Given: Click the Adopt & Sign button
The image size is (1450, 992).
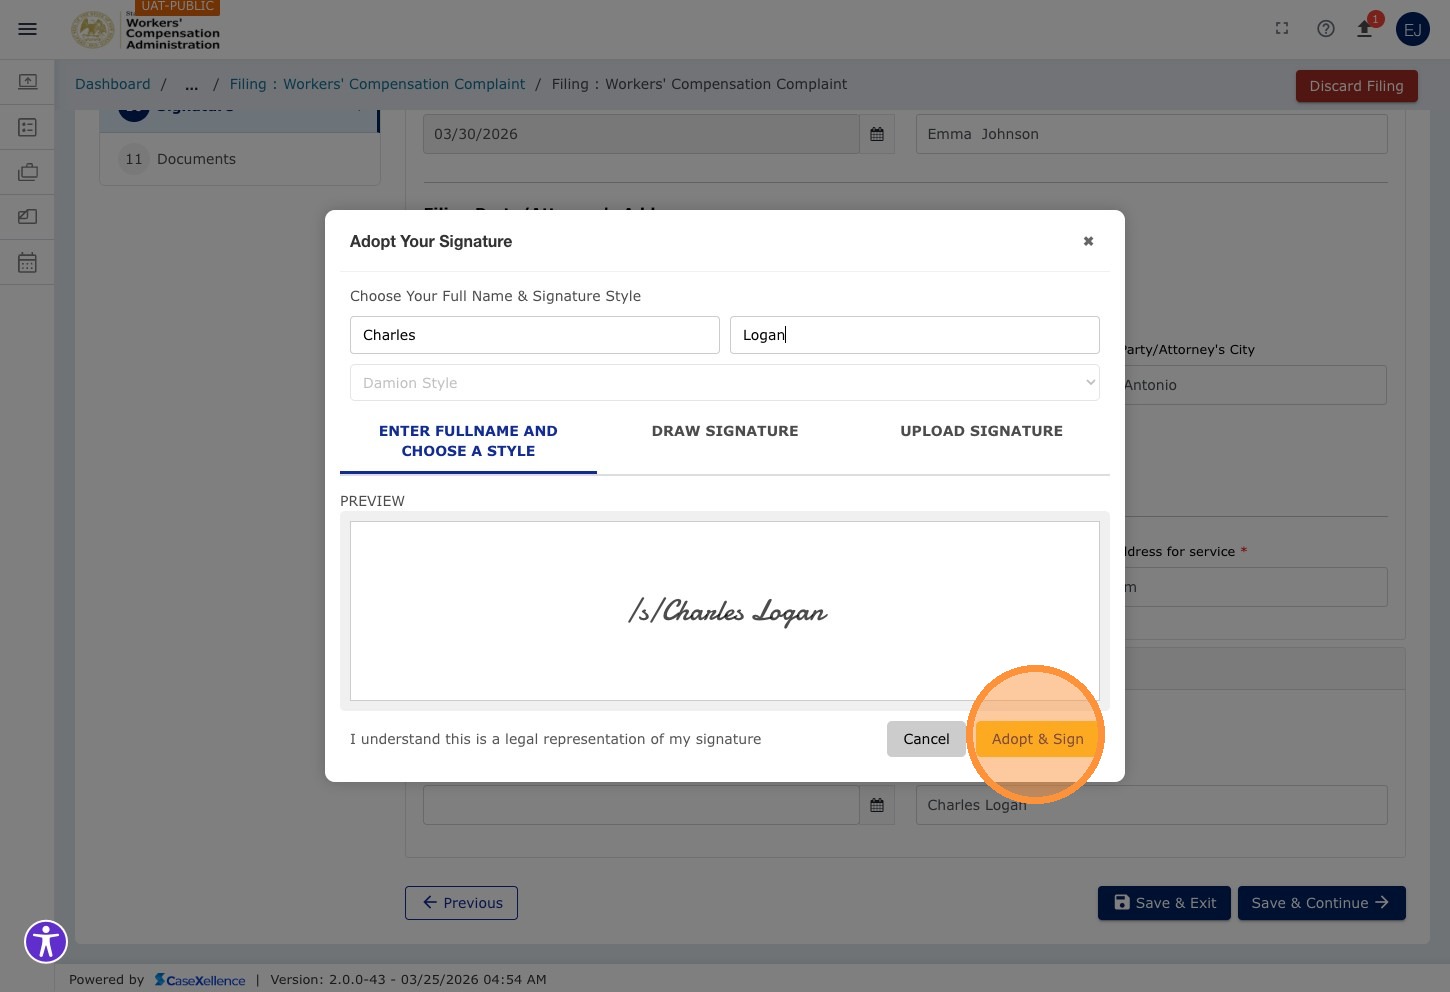Looking at the screenshot, I should coord(1037,739).
